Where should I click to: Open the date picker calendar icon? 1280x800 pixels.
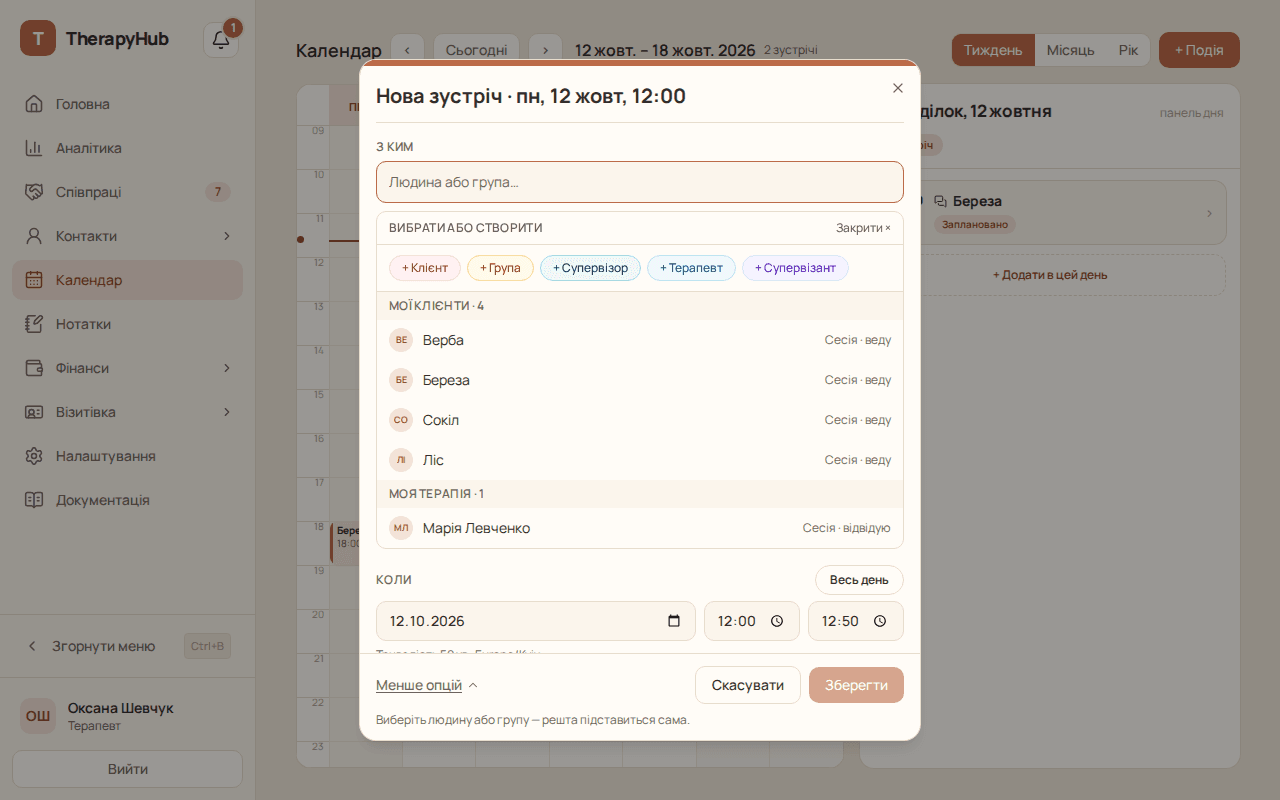tap(674, 621)
